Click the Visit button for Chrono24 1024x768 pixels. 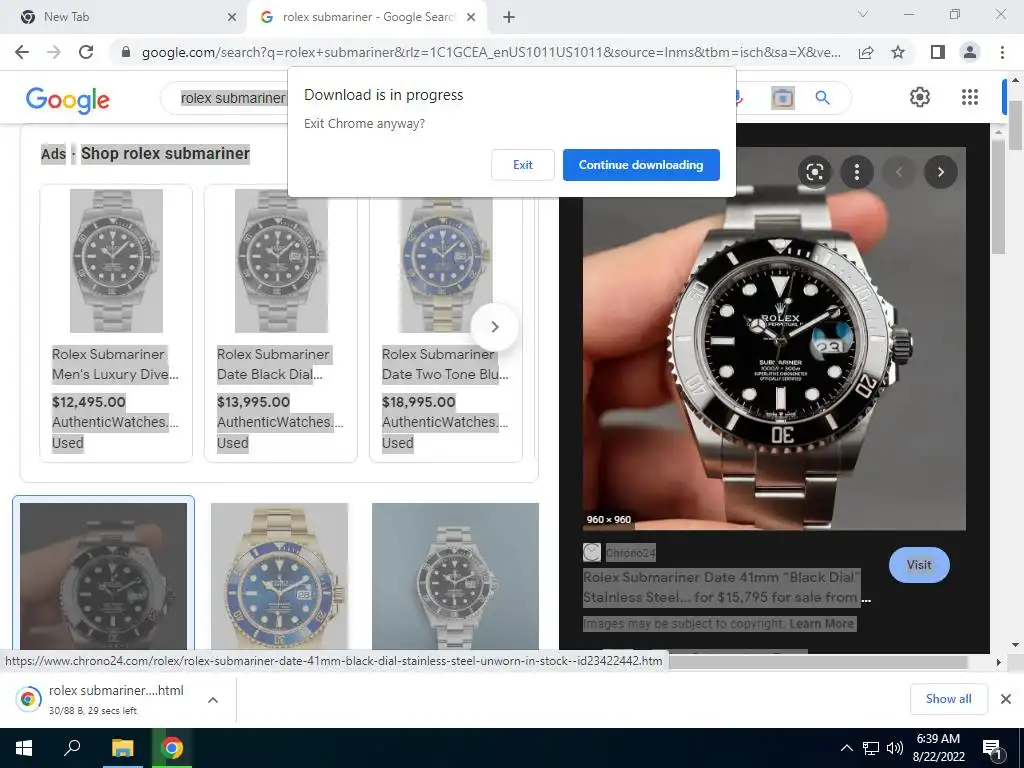[919, 565]
